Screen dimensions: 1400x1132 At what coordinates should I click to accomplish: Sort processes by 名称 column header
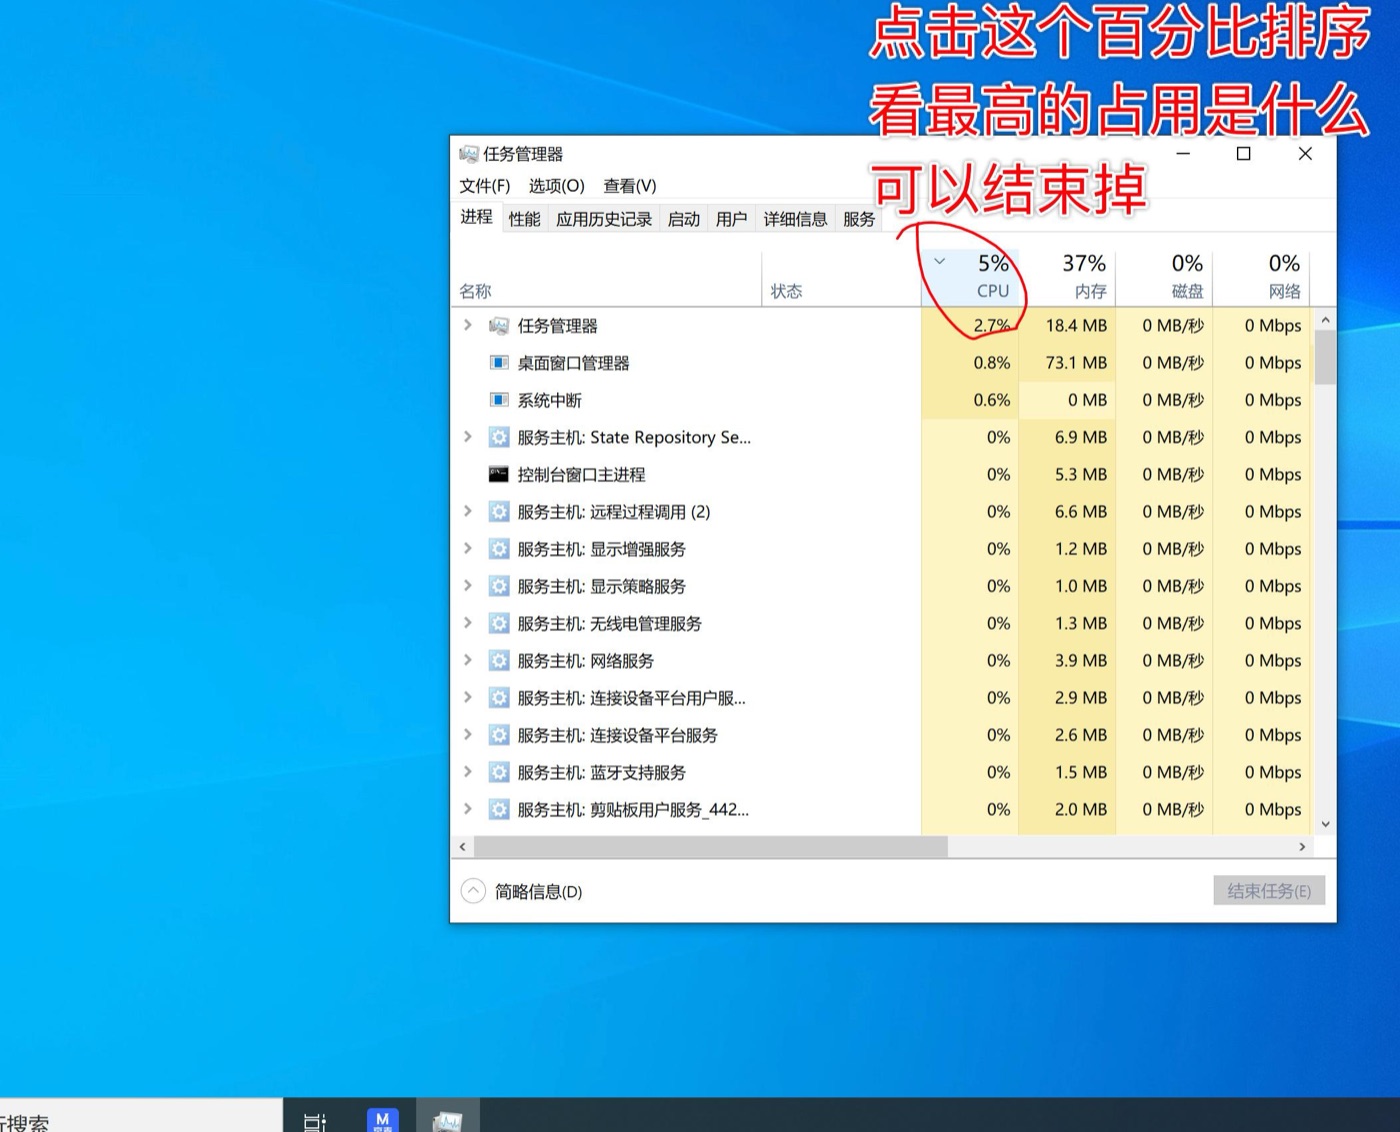[606, 277]
